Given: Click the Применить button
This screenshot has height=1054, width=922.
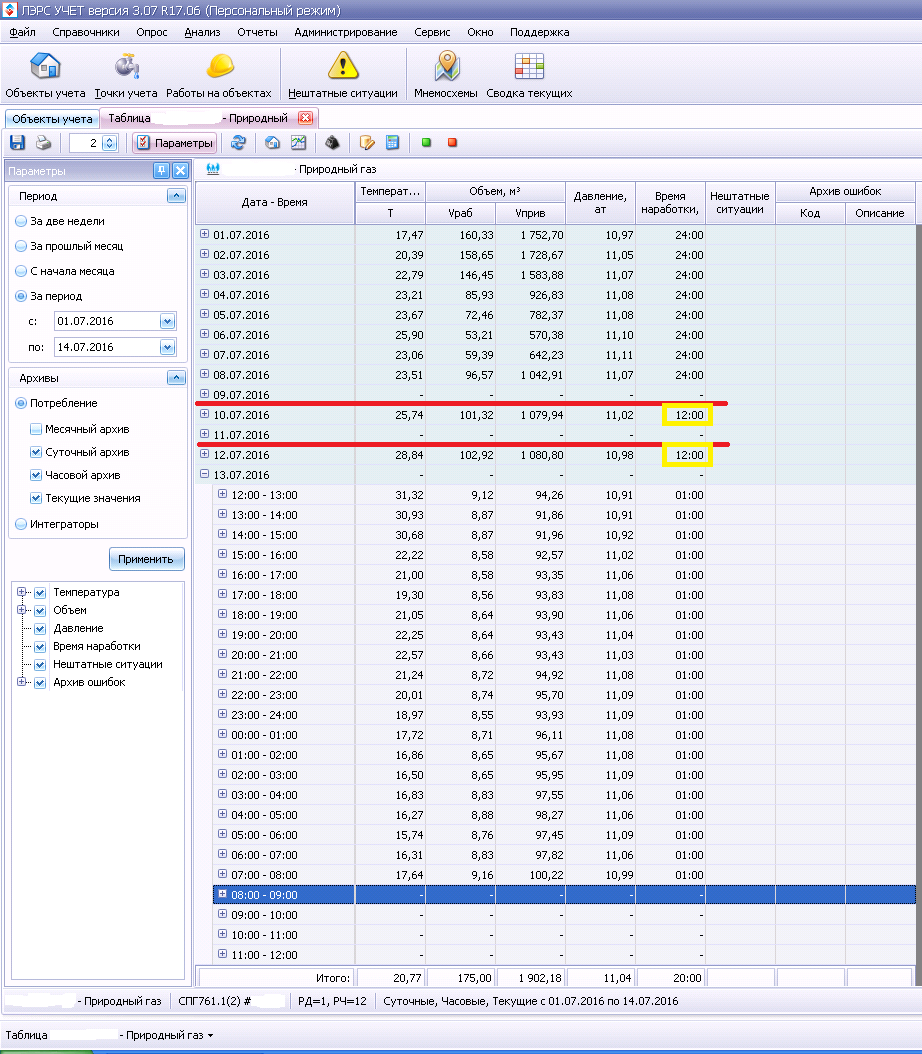Looking at the screenshot, I should pos(146,559).
